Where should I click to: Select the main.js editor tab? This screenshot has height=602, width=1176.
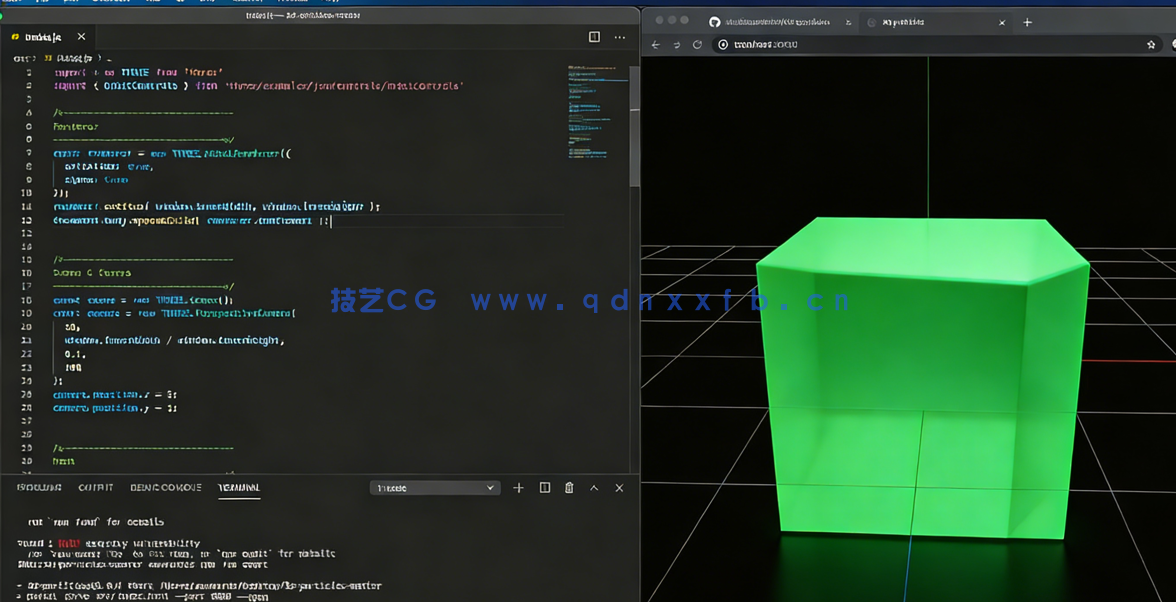click(45, 36)
